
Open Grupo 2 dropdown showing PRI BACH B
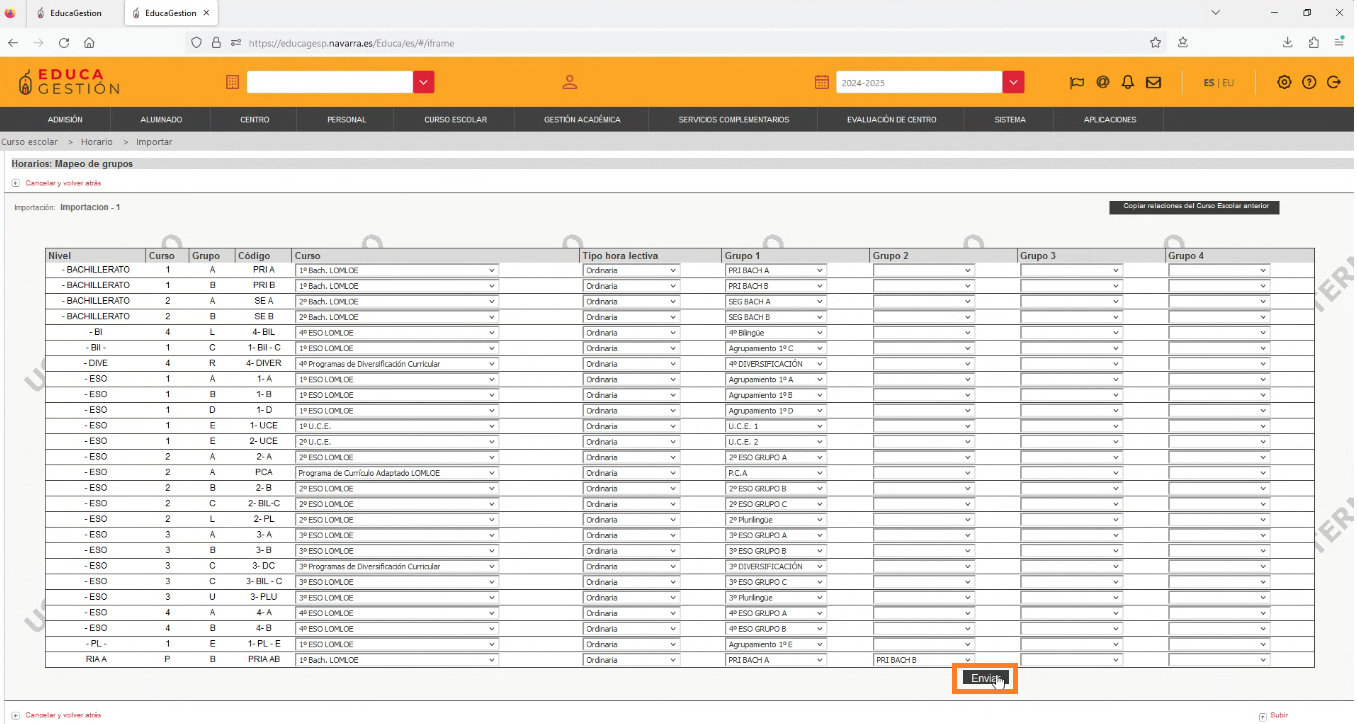923,660
